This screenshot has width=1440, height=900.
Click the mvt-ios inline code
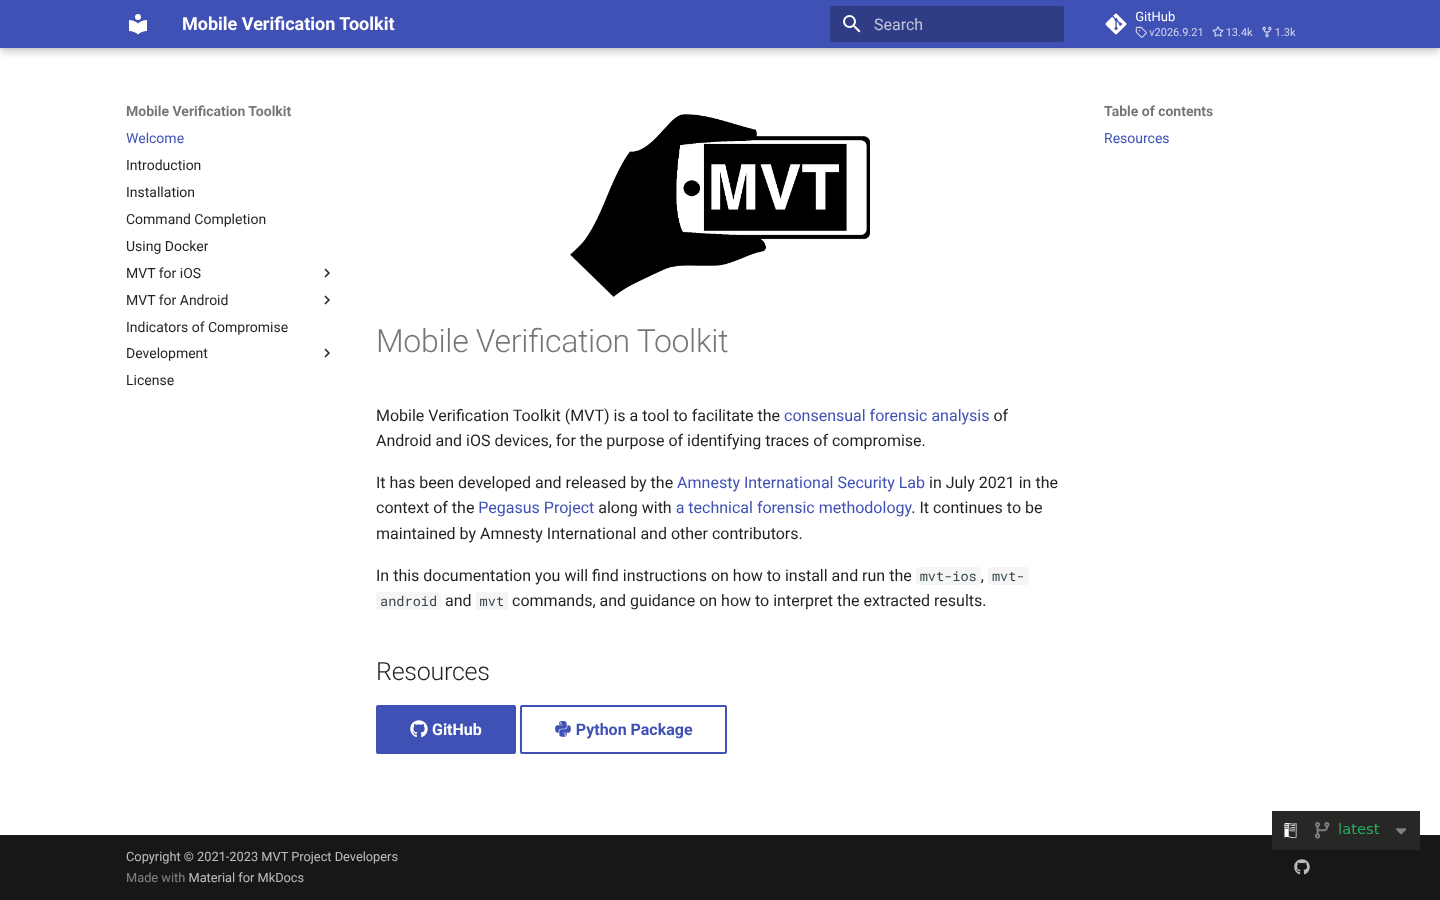[948, 576]
